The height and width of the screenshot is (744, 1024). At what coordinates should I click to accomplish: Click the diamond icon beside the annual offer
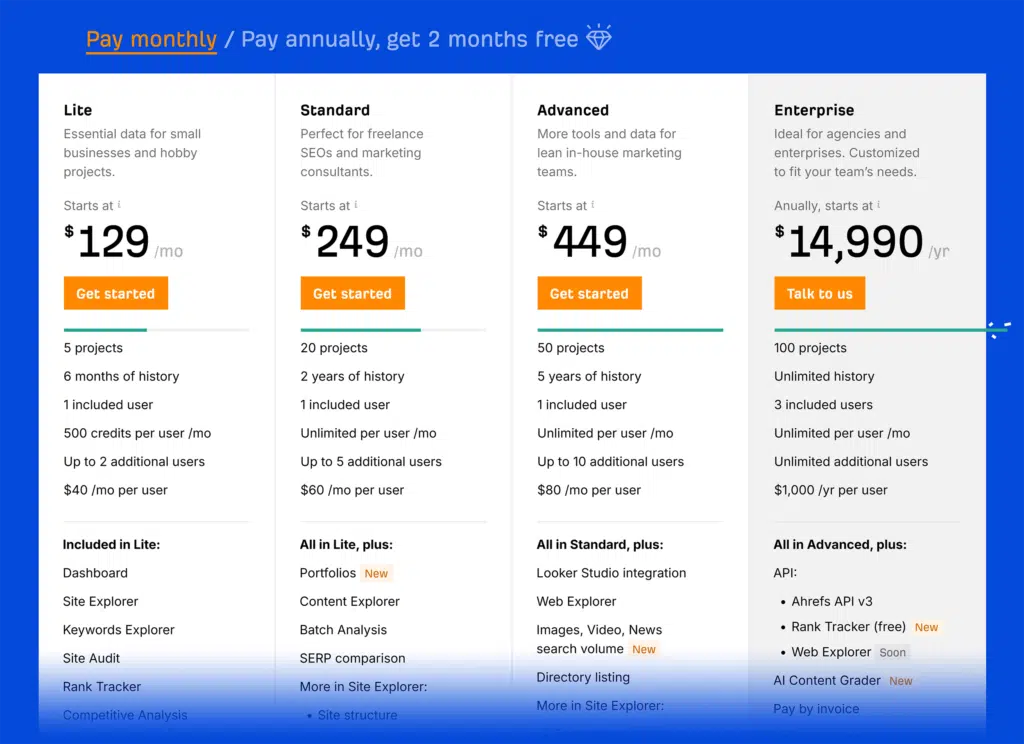tap(599, 38)
